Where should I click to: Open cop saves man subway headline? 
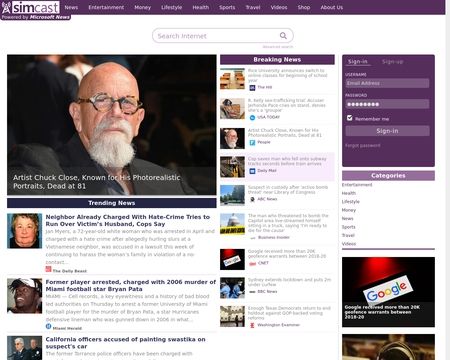tap(287, 161)
